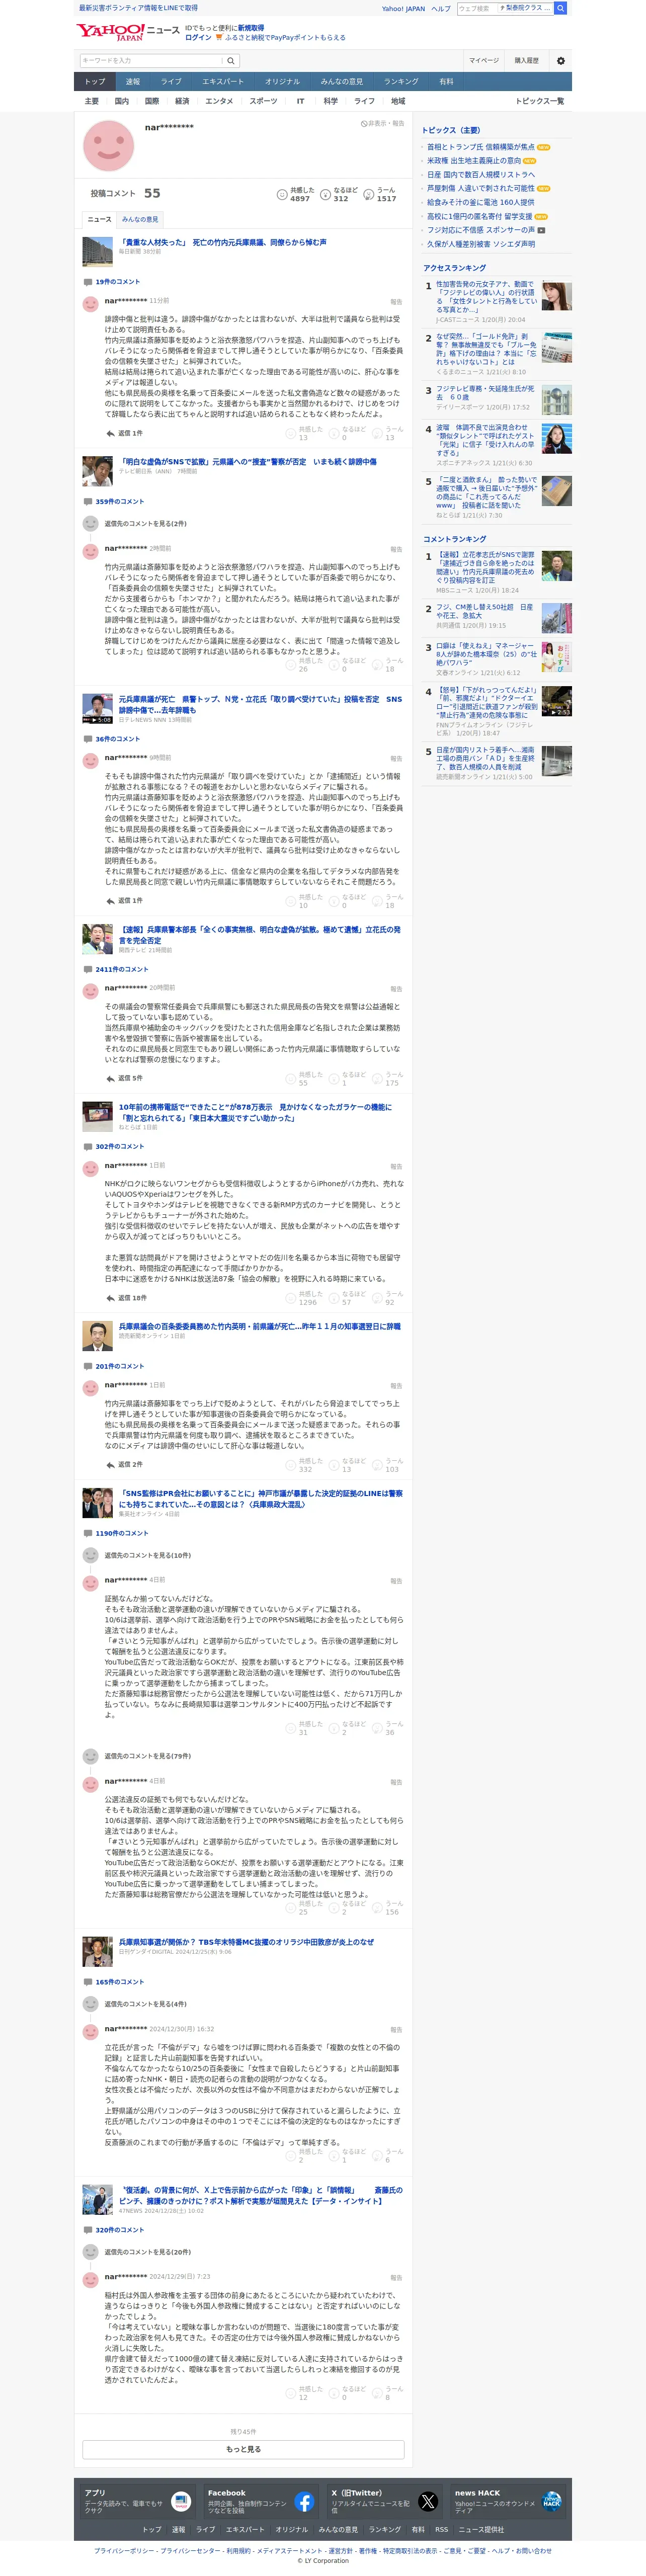The width and height of the screenshot is (646, 2576).
Task: Open the トップ tab in main navigation
Action: coord(95,82)
